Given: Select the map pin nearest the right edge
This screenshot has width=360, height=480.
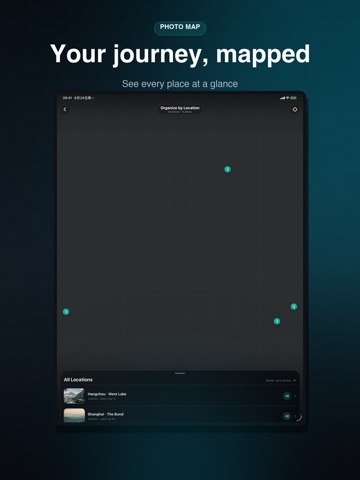Looking at the screenshot, I should tap(294, 306).
